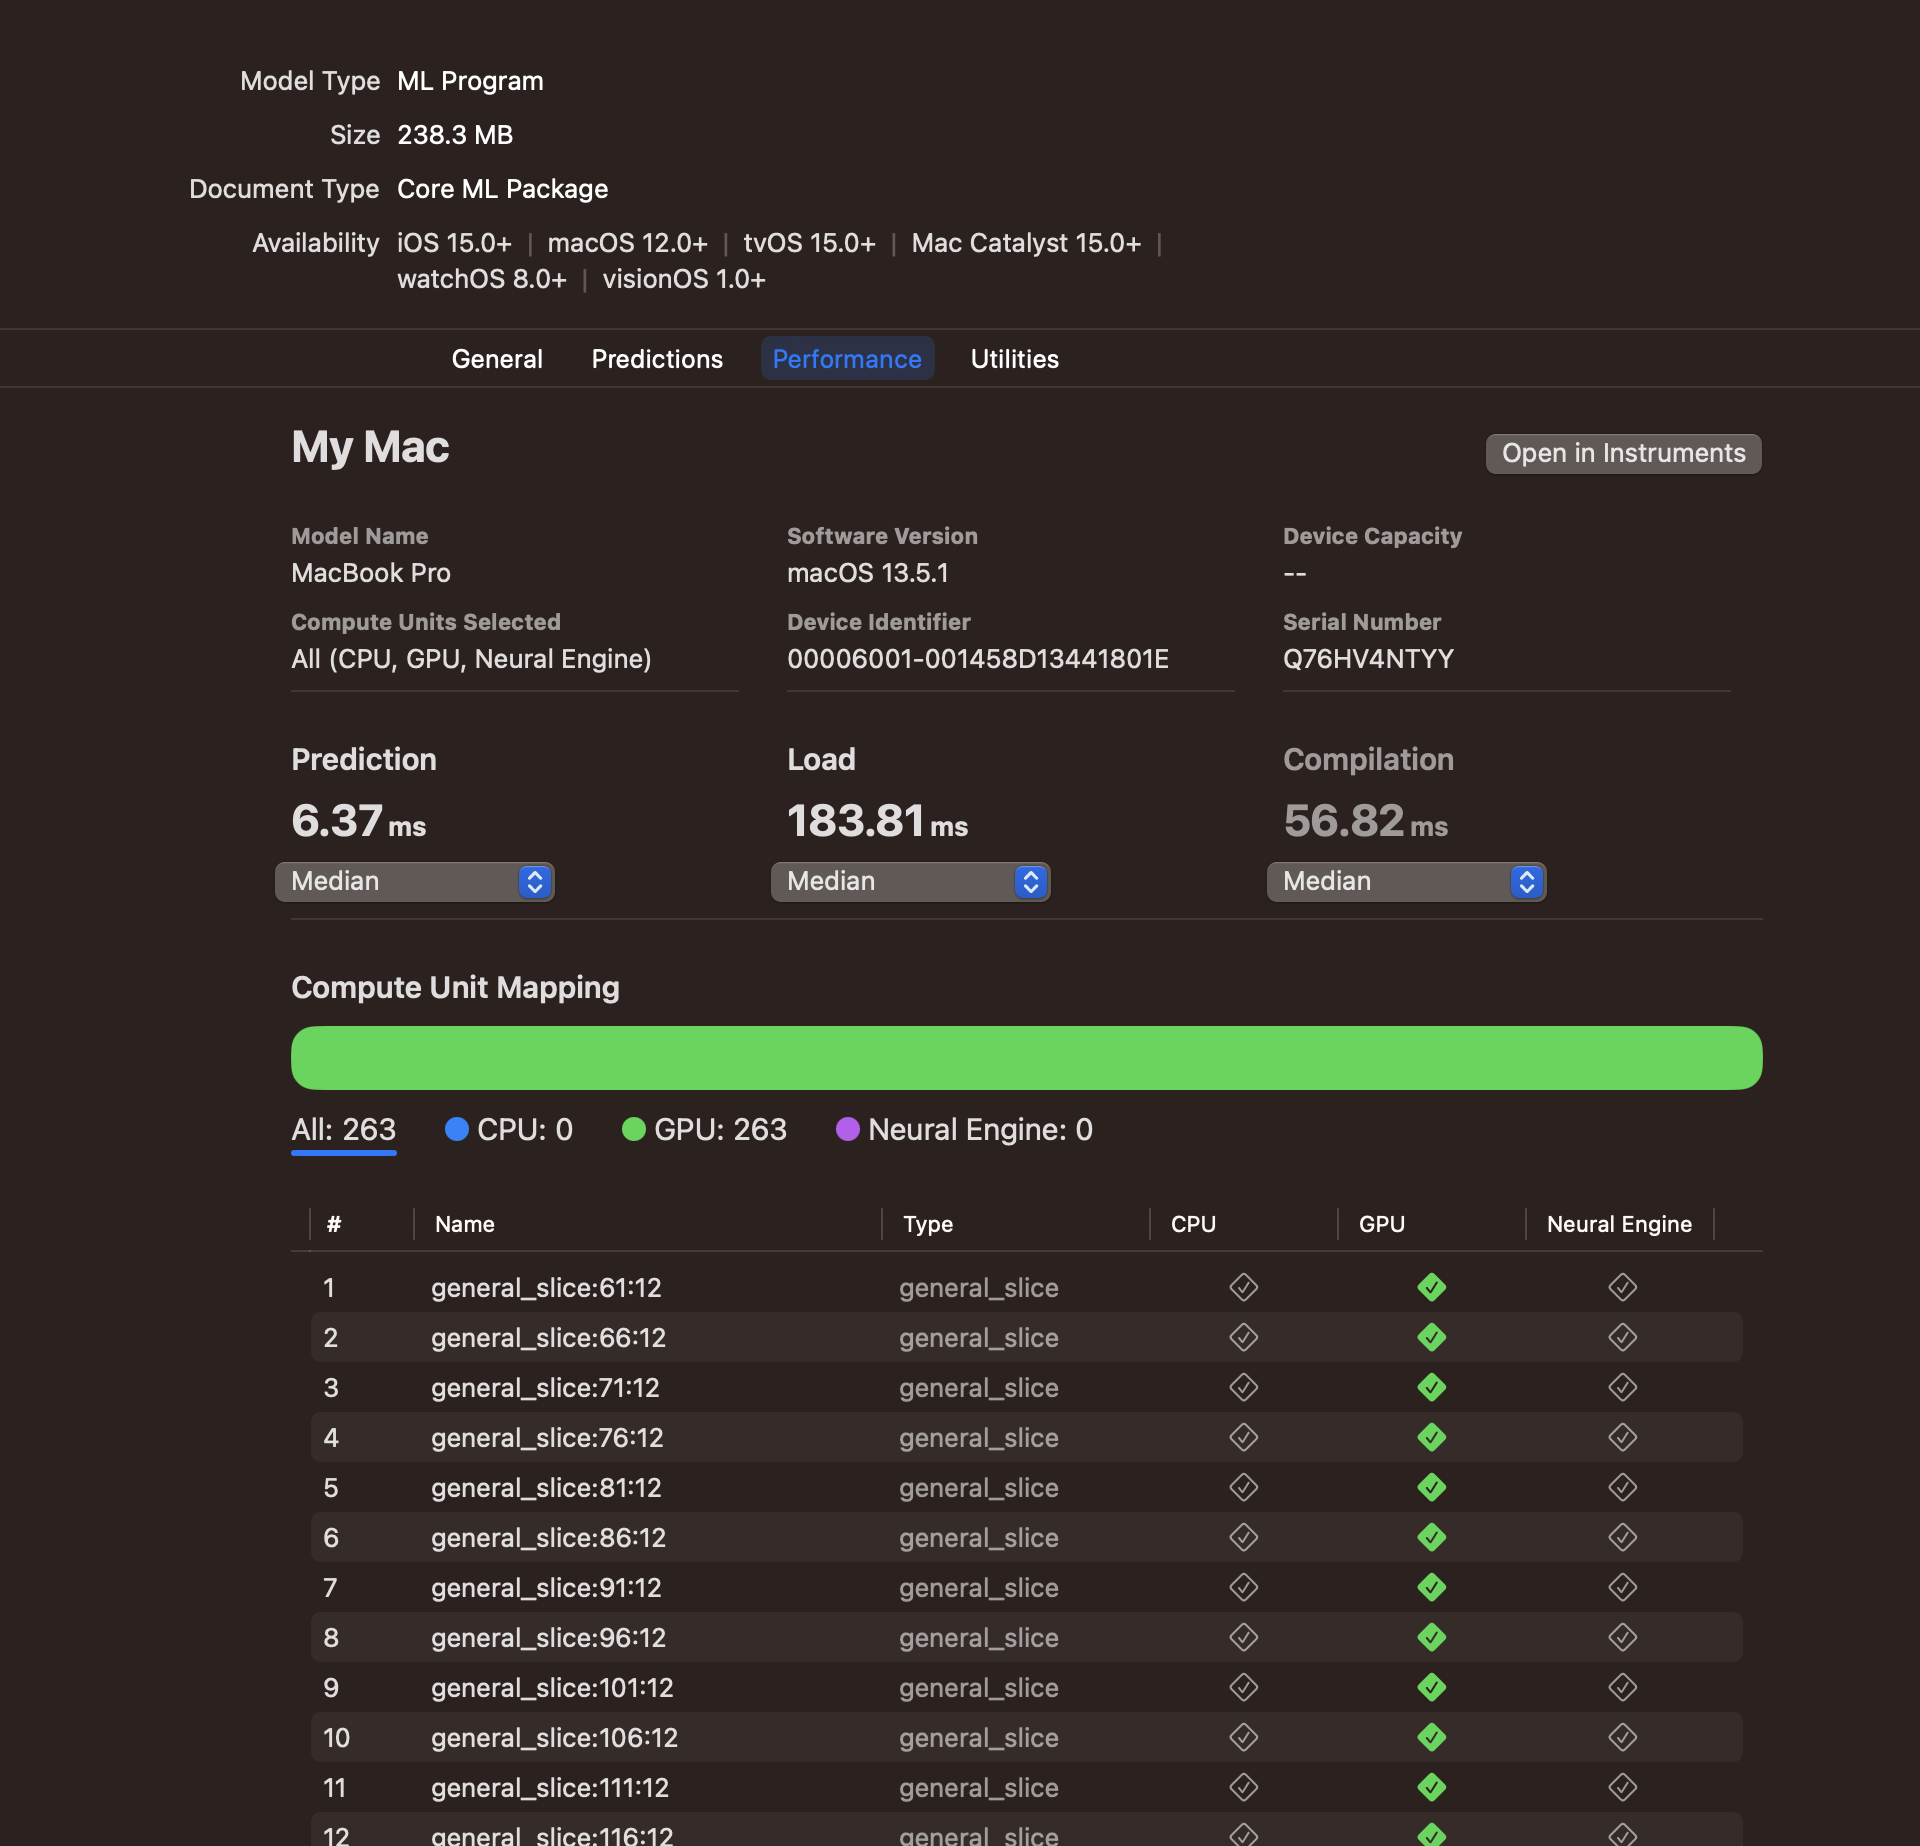Click the green Compute Unit Mapping bar
The height and width of the screenshot is (1846, 1920).
coord(1026,1058)
